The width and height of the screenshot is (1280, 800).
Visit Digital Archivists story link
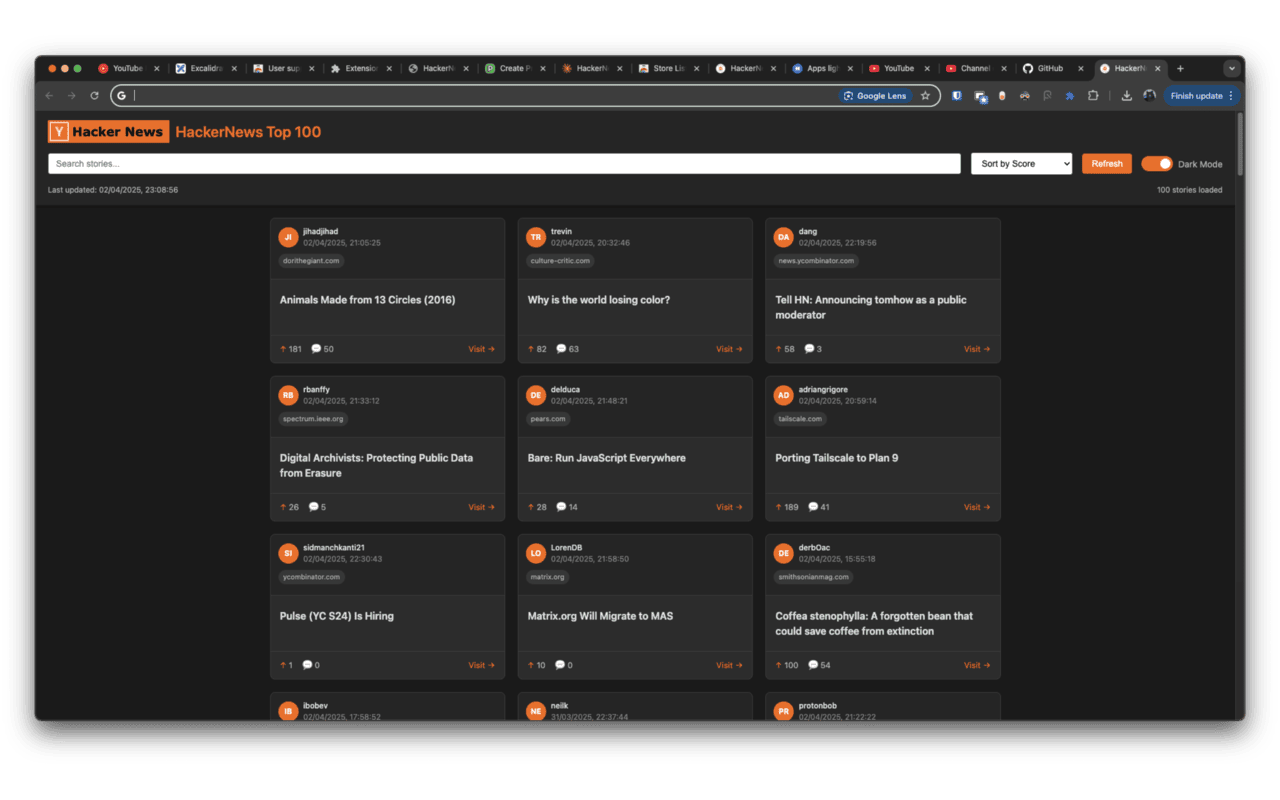481,507
